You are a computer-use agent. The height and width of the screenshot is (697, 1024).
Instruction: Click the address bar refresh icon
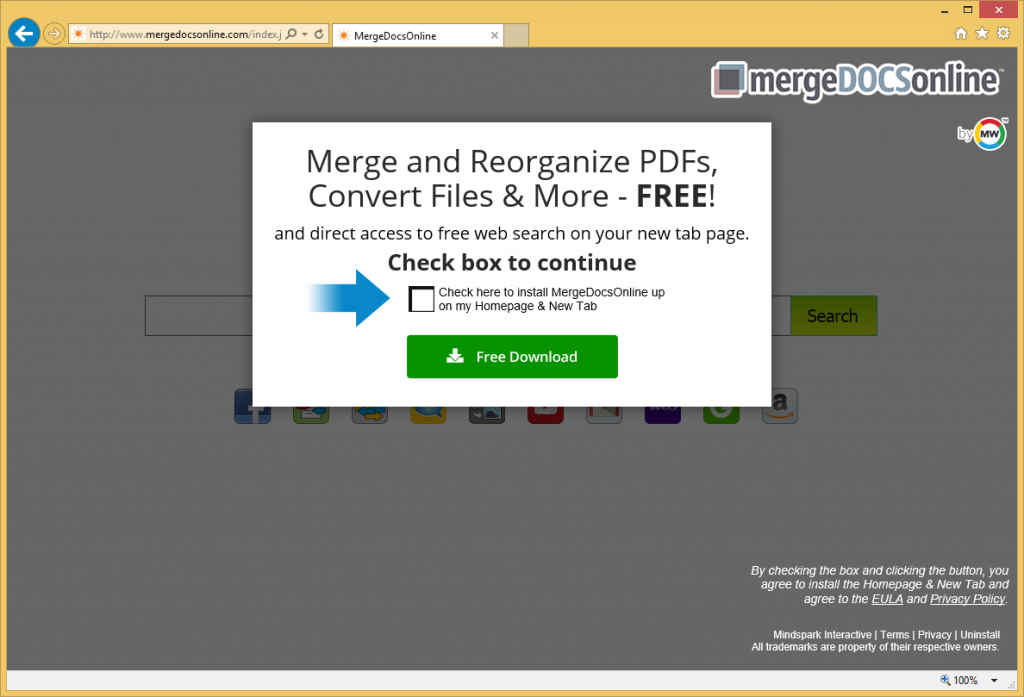click(319, 34)
